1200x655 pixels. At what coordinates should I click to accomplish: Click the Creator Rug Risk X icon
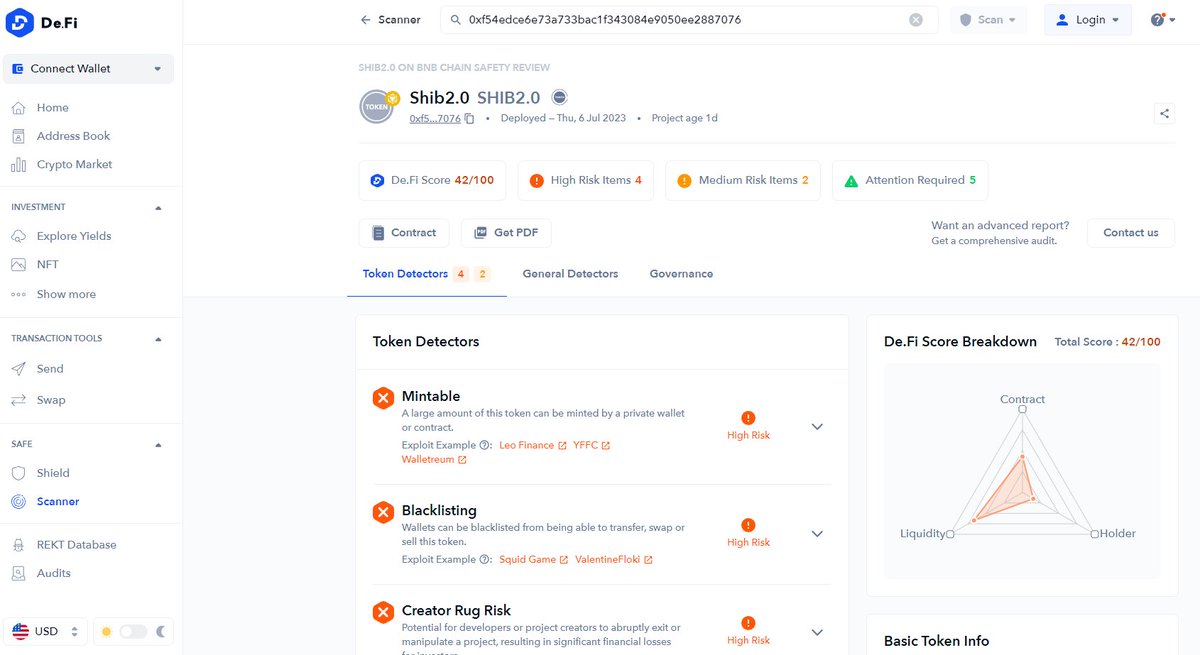coord(383,612)
